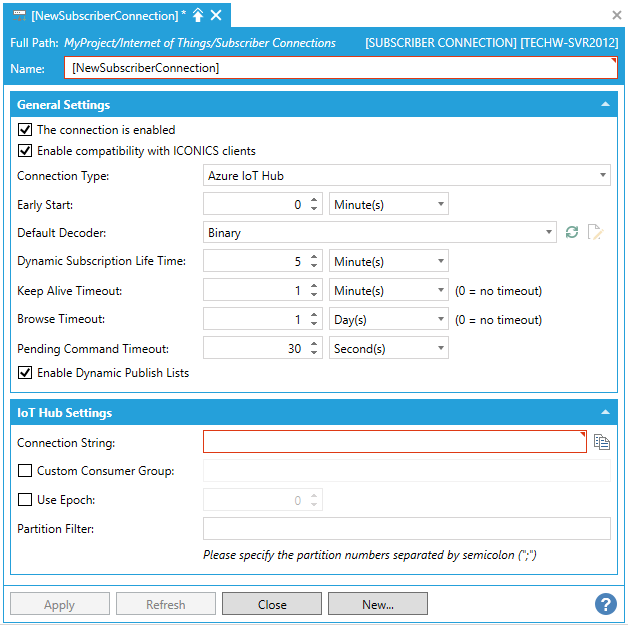628x626 pixels.
Task: Click into the Name input field
Action: (341, 68)
